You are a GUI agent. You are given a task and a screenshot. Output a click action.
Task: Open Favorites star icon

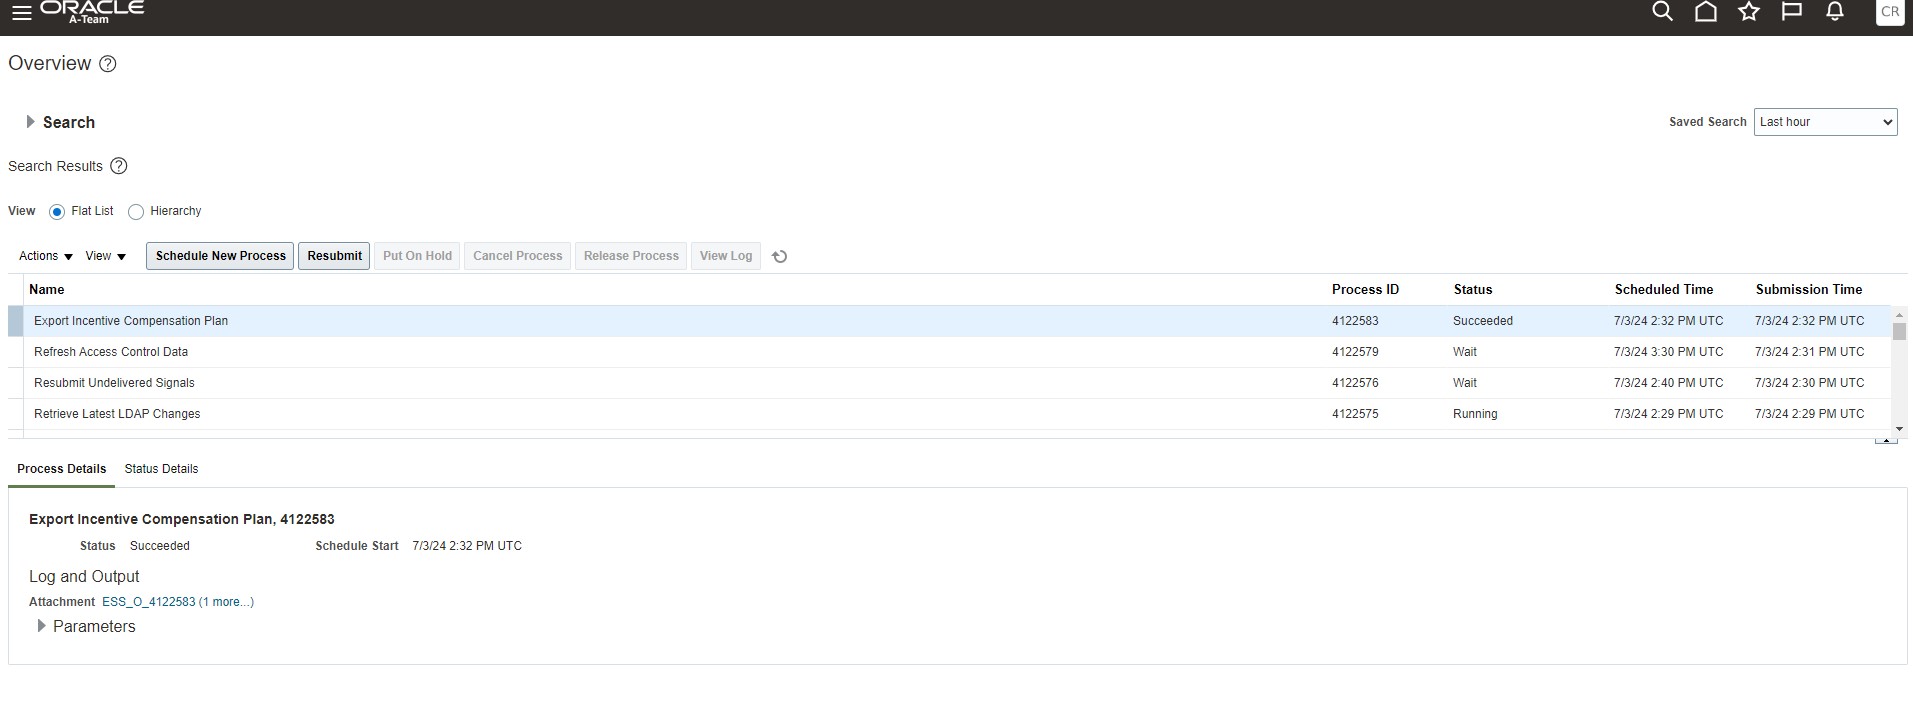(x=1749, y=11)
